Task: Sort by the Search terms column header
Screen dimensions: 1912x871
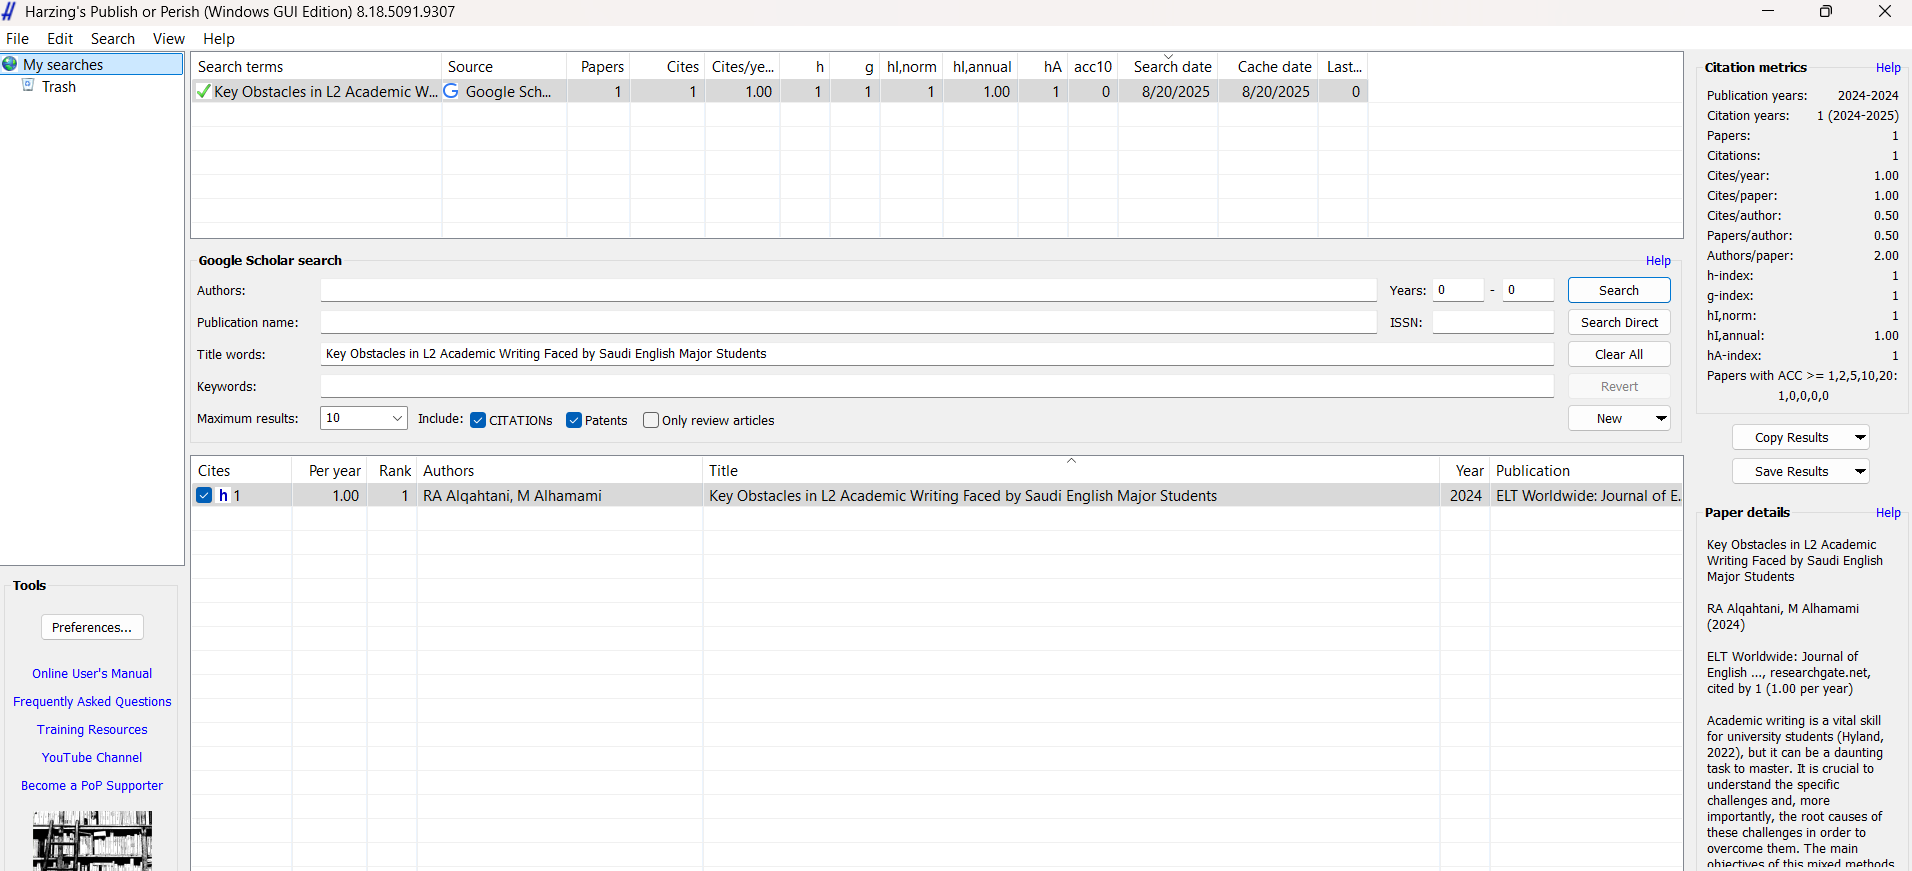Action: tap(316, 66)
